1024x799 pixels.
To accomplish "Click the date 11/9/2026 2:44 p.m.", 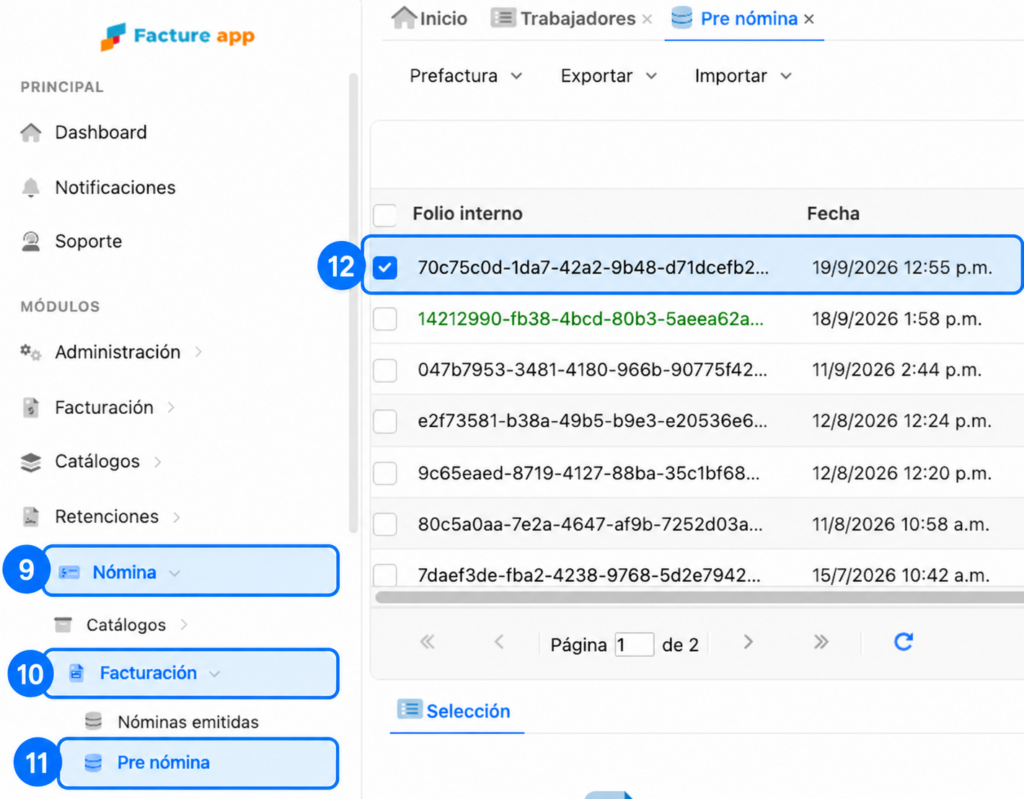I will click(897, 370).
